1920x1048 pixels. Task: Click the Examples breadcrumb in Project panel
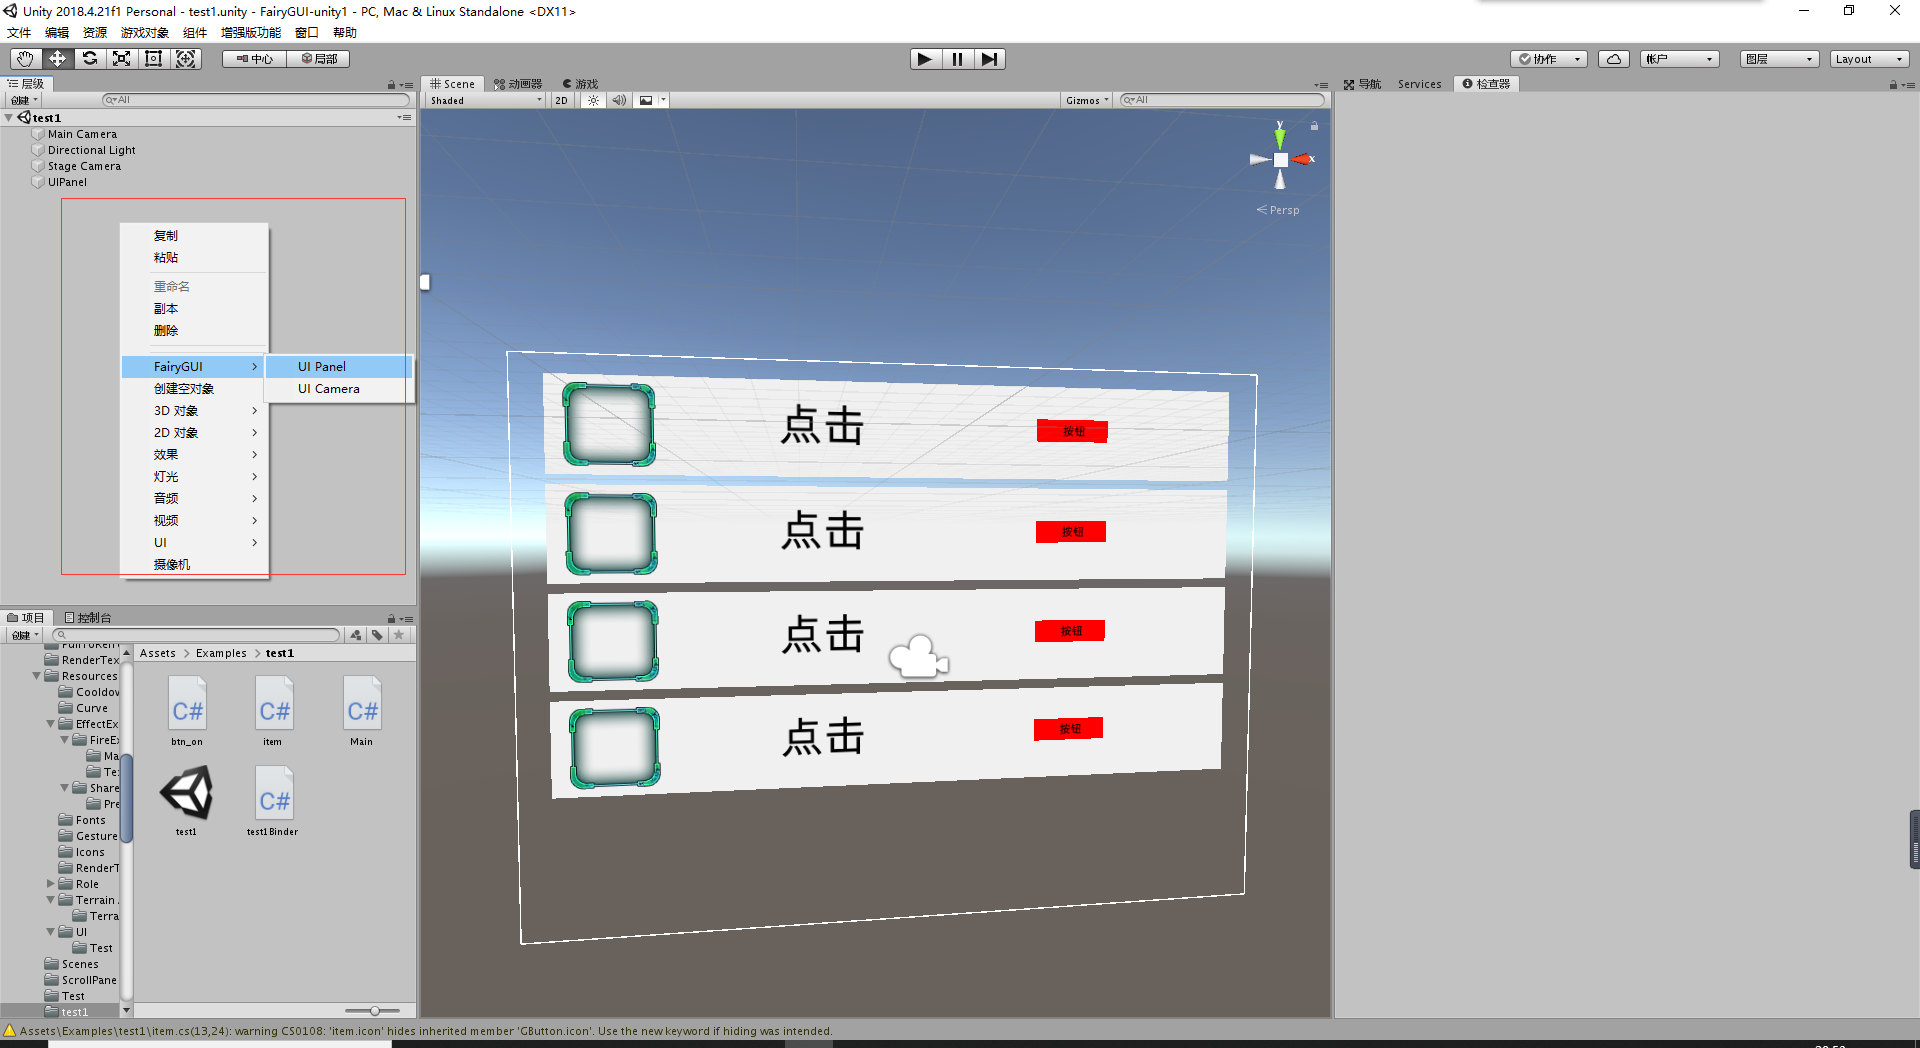click(221, 652)
